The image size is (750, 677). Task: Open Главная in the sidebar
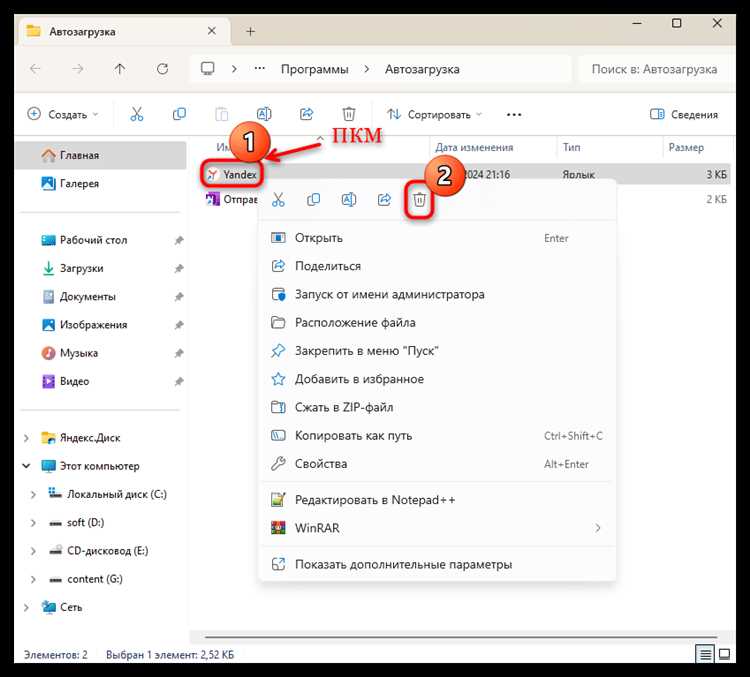point(100,155)
